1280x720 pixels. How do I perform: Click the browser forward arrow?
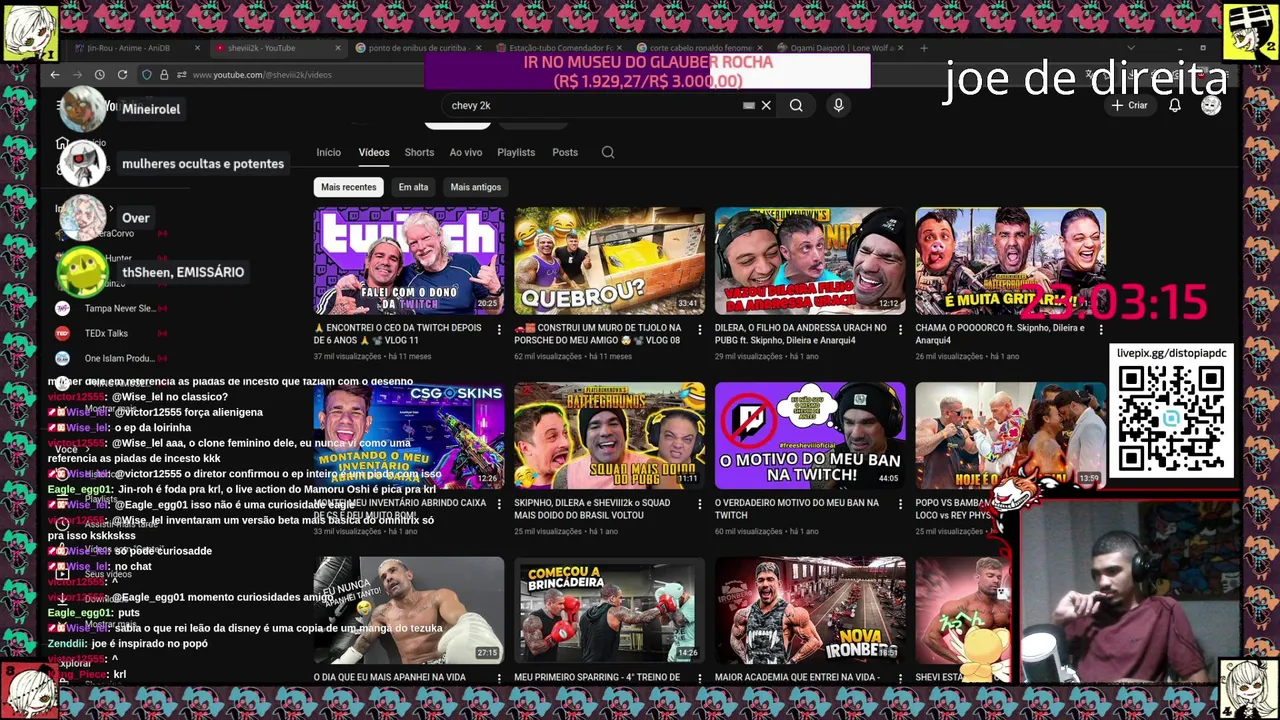click(x=77, y=75)
